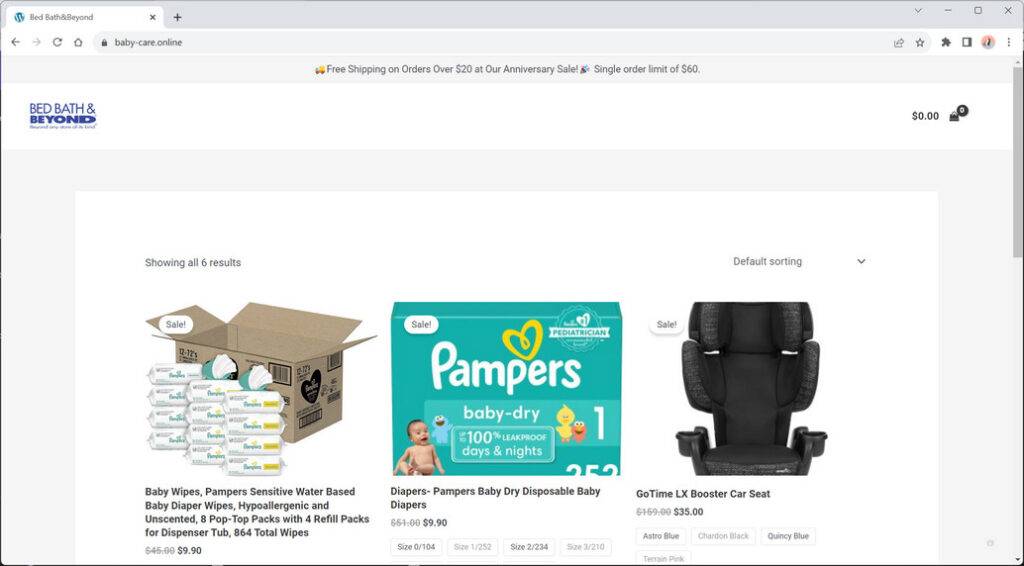Bookmark this page with star icon
The width and height of the screenshot is (1024, 566).
(x=920, y=42)
